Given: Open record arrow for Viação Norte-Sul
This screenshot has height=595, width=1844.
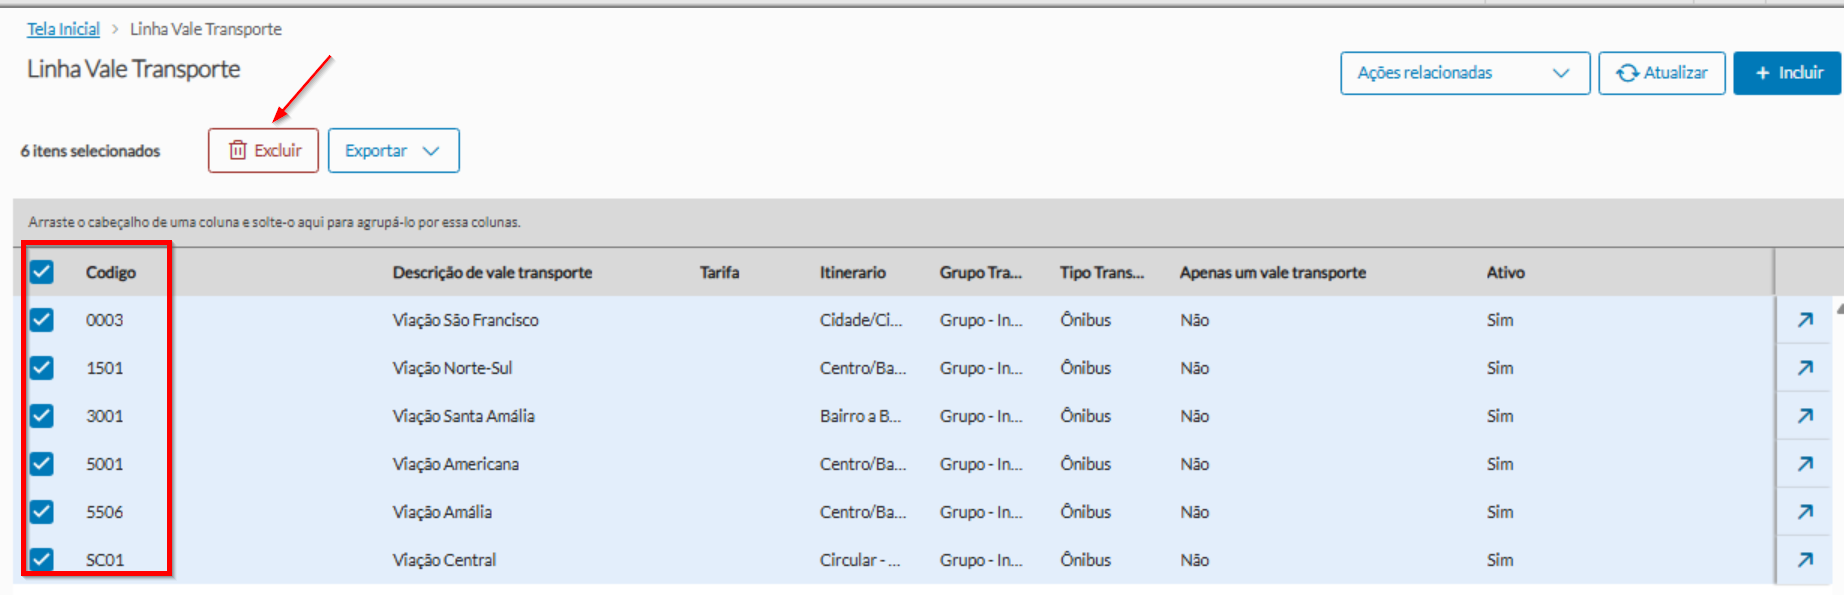Looking at the screenshot, I should 1805,368.
